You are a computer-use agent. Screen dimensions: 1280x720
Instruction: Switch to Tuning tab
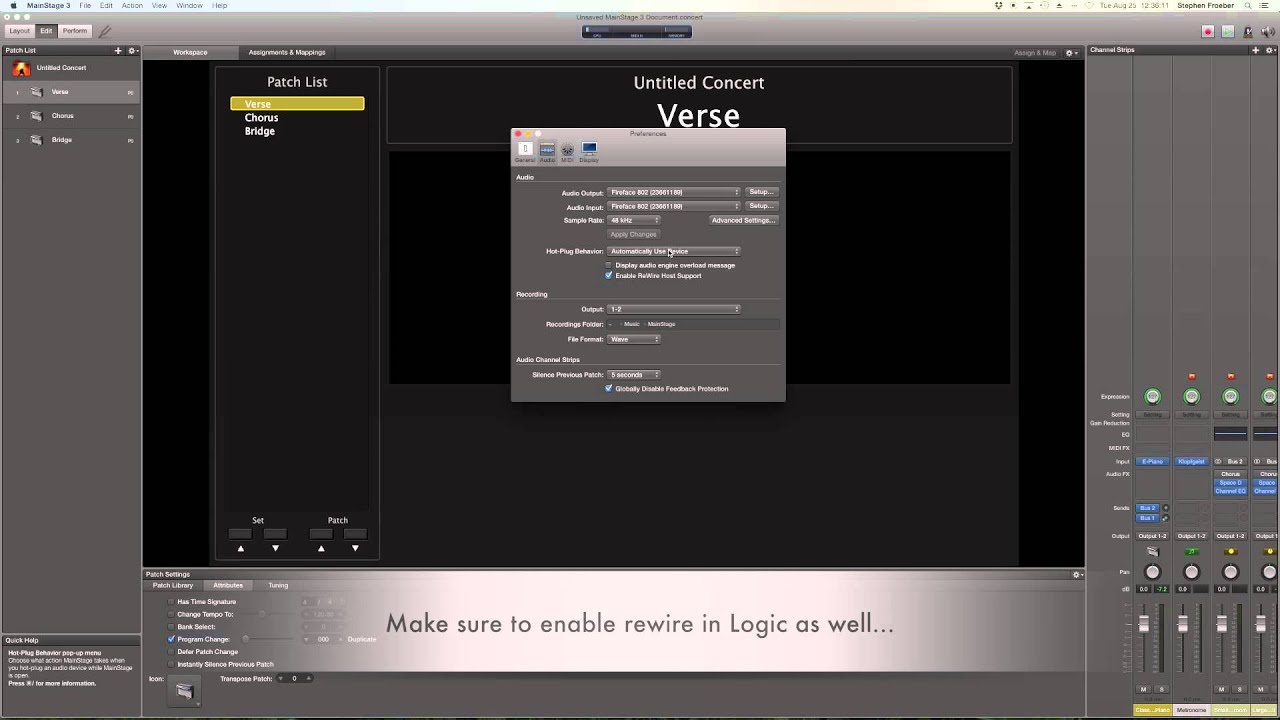[278, 585]
